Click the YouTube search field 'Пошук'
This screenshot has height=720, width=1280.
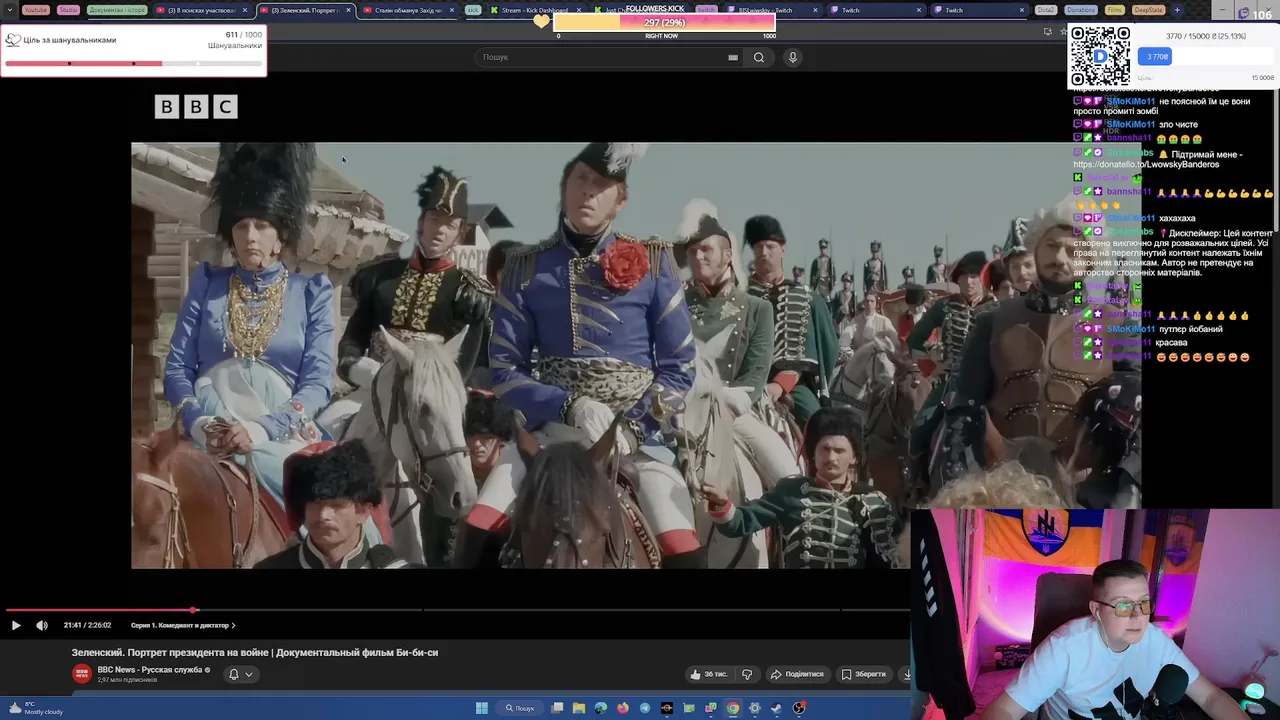point(600,57)
